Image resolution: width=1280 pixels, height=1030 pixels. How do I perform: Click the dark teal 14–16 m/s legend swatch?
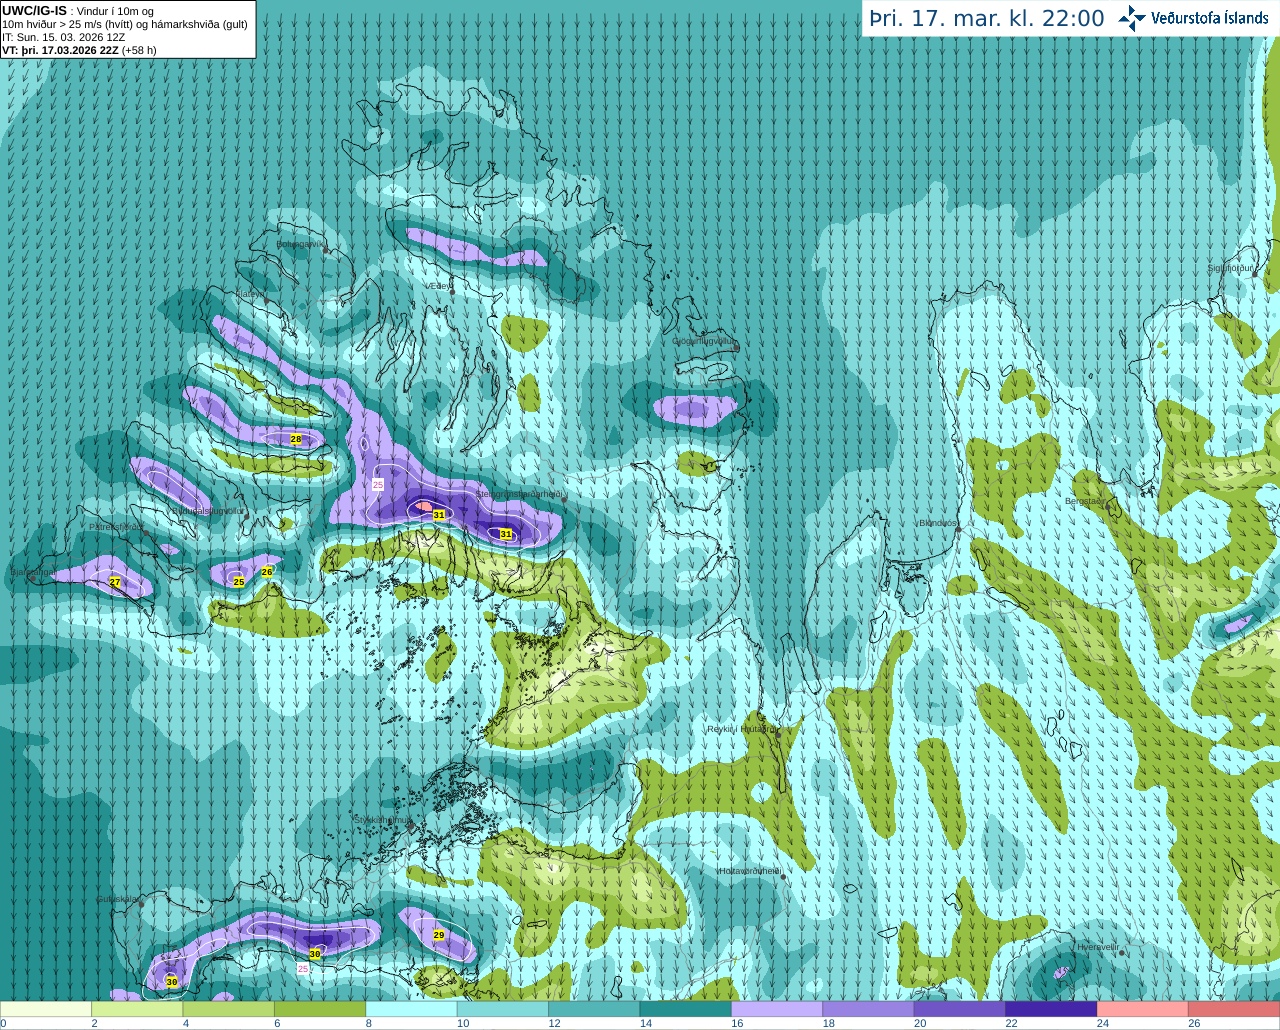click(x=686, y=1009)
